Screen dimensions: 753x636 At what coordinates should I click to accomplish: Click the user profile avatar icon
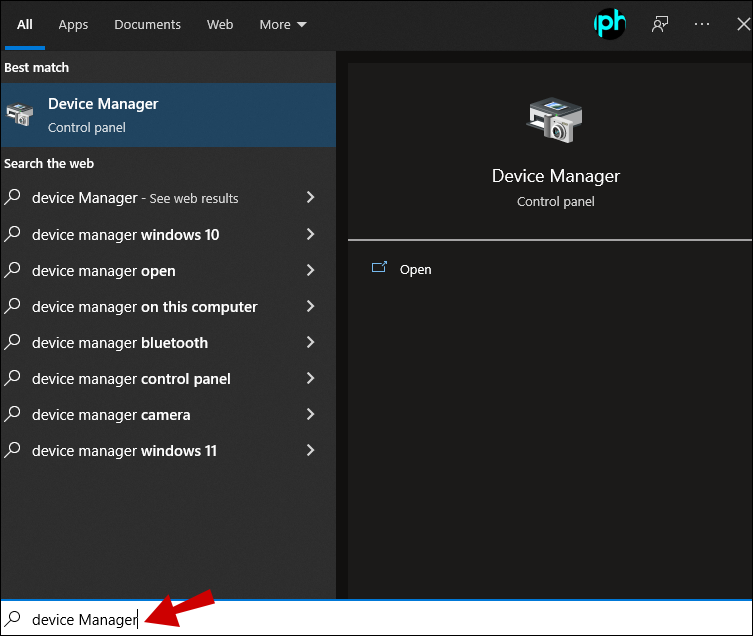pyautogui.click(x=609, y=24)
